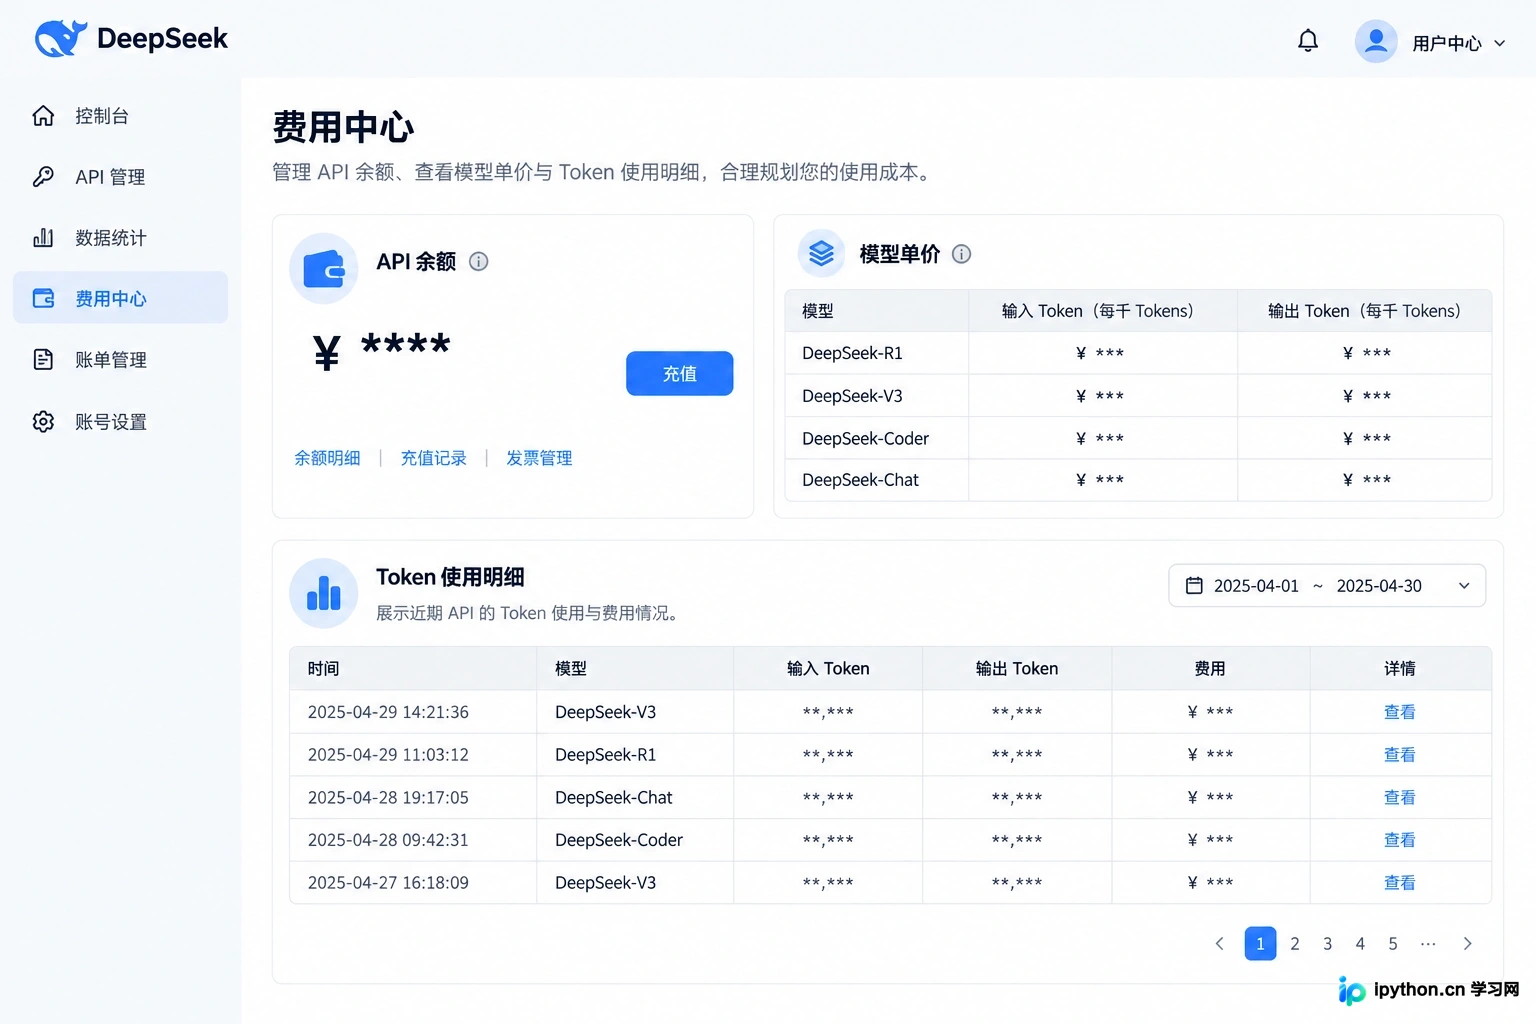Go to next page with right arrow
The width and height of the screenshot is (1536, 1024).
(x=1467, y=944)
